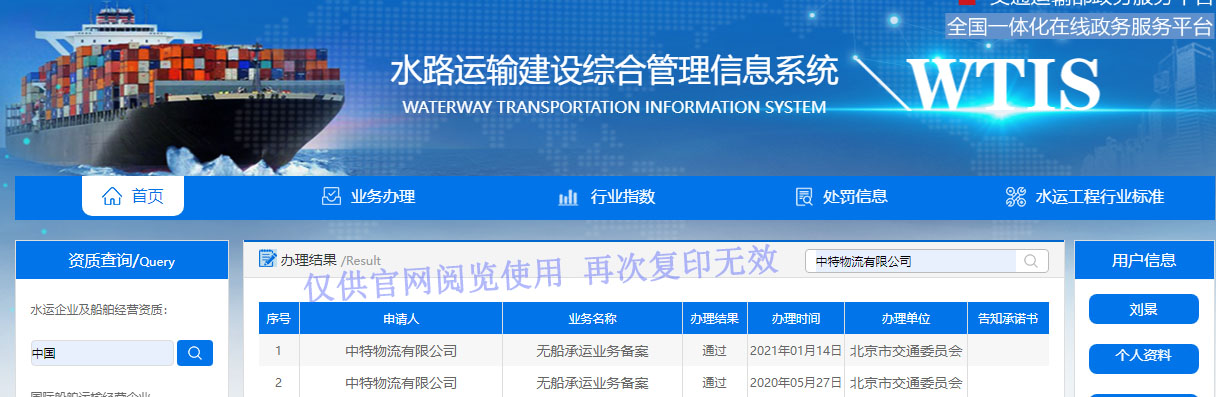Click the icon beside 水运工程行业标准
This screenshot has width=1216, height=397.
point(1016,197)
